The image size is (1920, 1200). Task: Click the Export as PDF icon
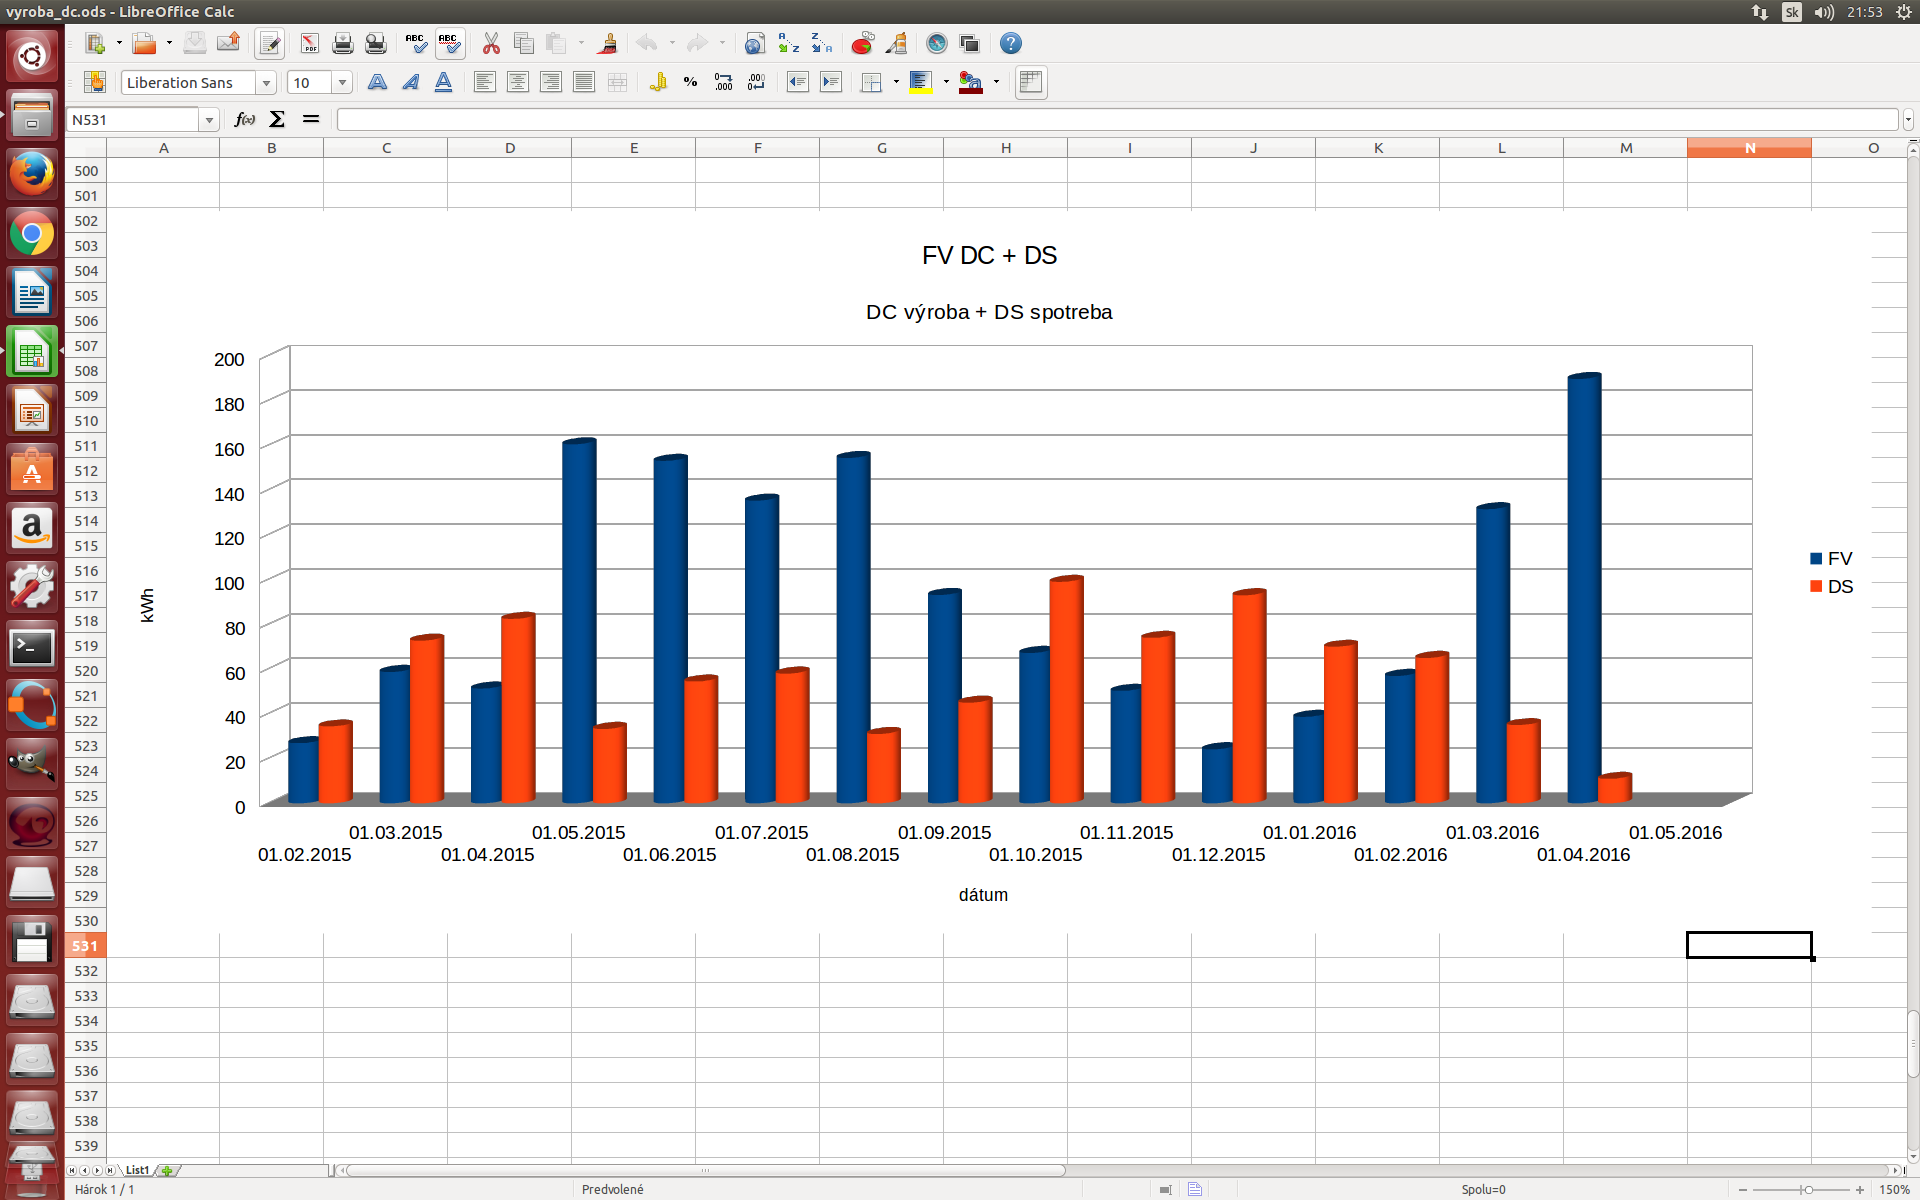click(309, 43)
